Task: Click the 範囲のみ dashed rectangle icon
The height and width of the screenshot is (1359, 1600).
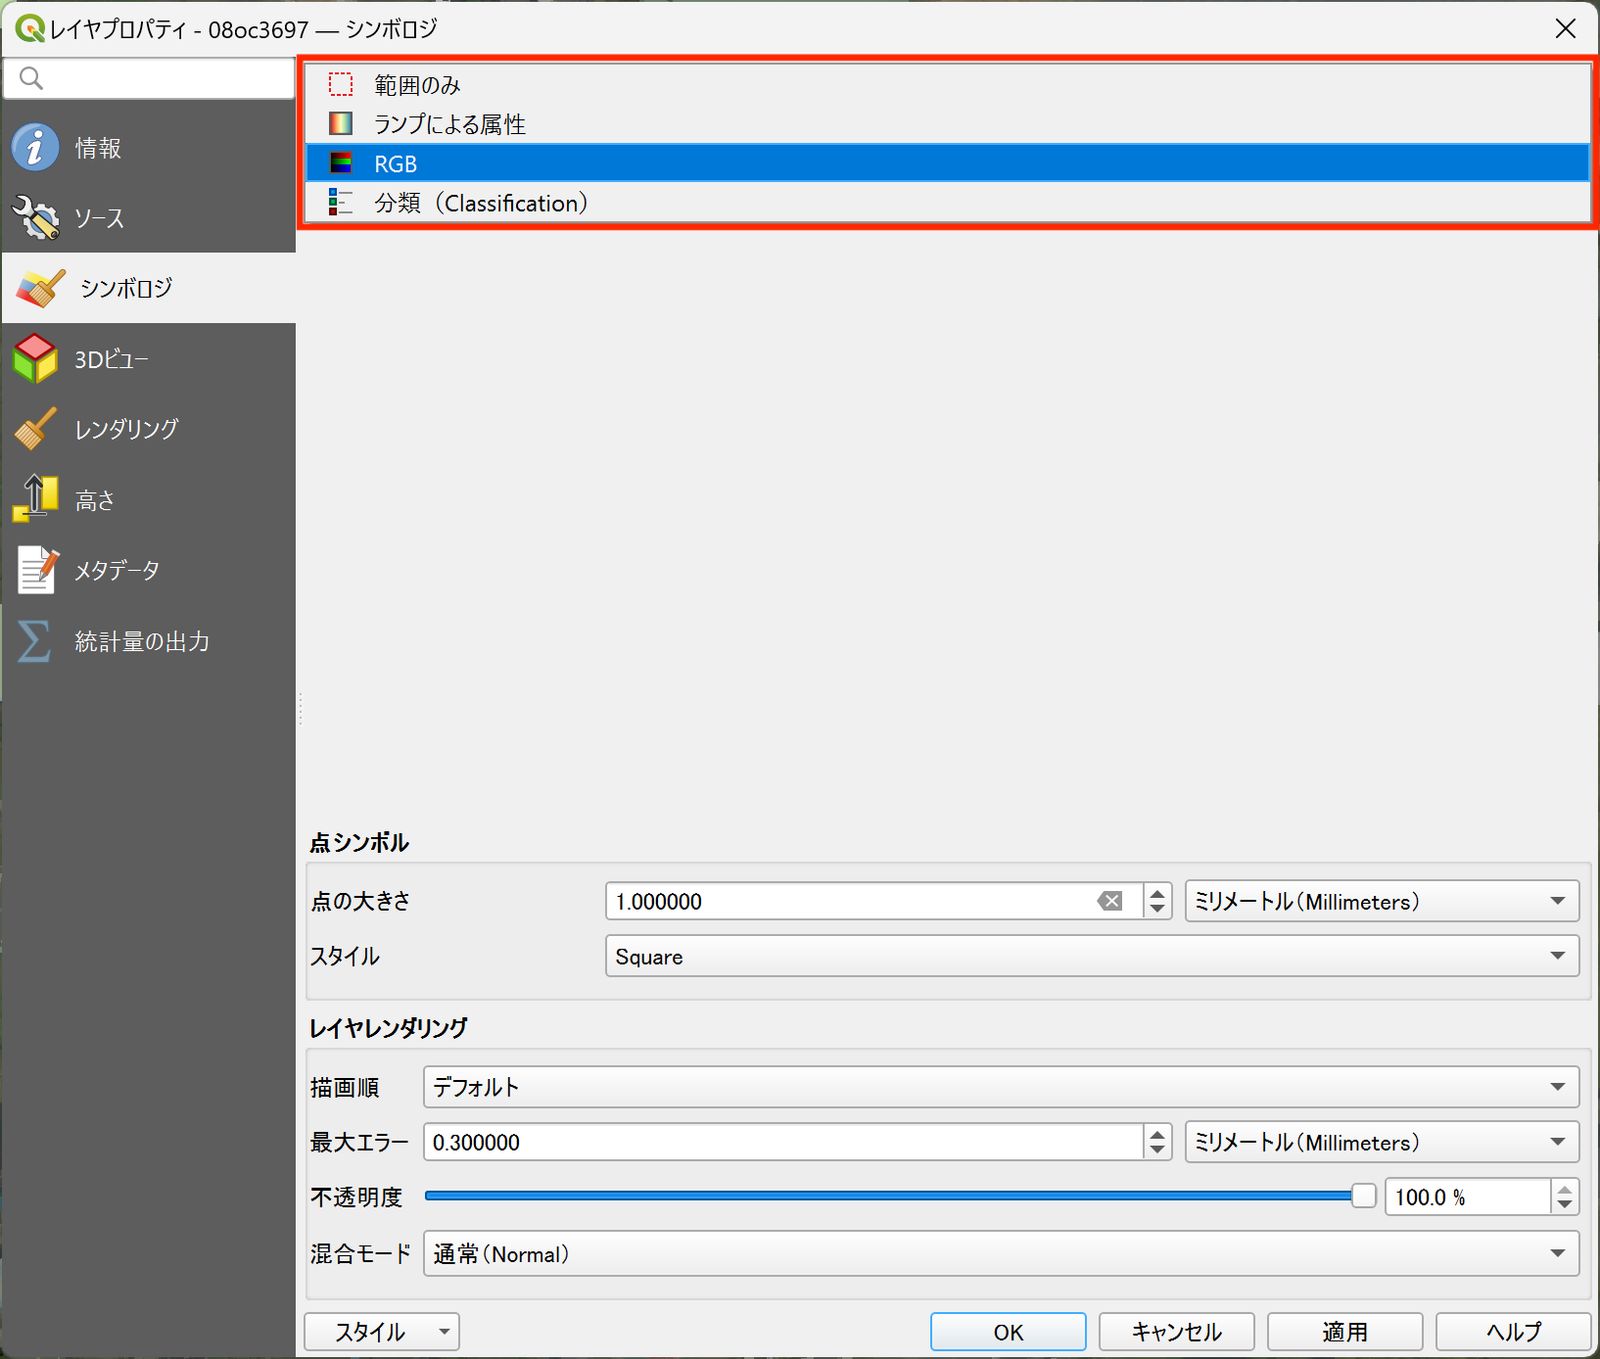Action: (x=341, y=85)
